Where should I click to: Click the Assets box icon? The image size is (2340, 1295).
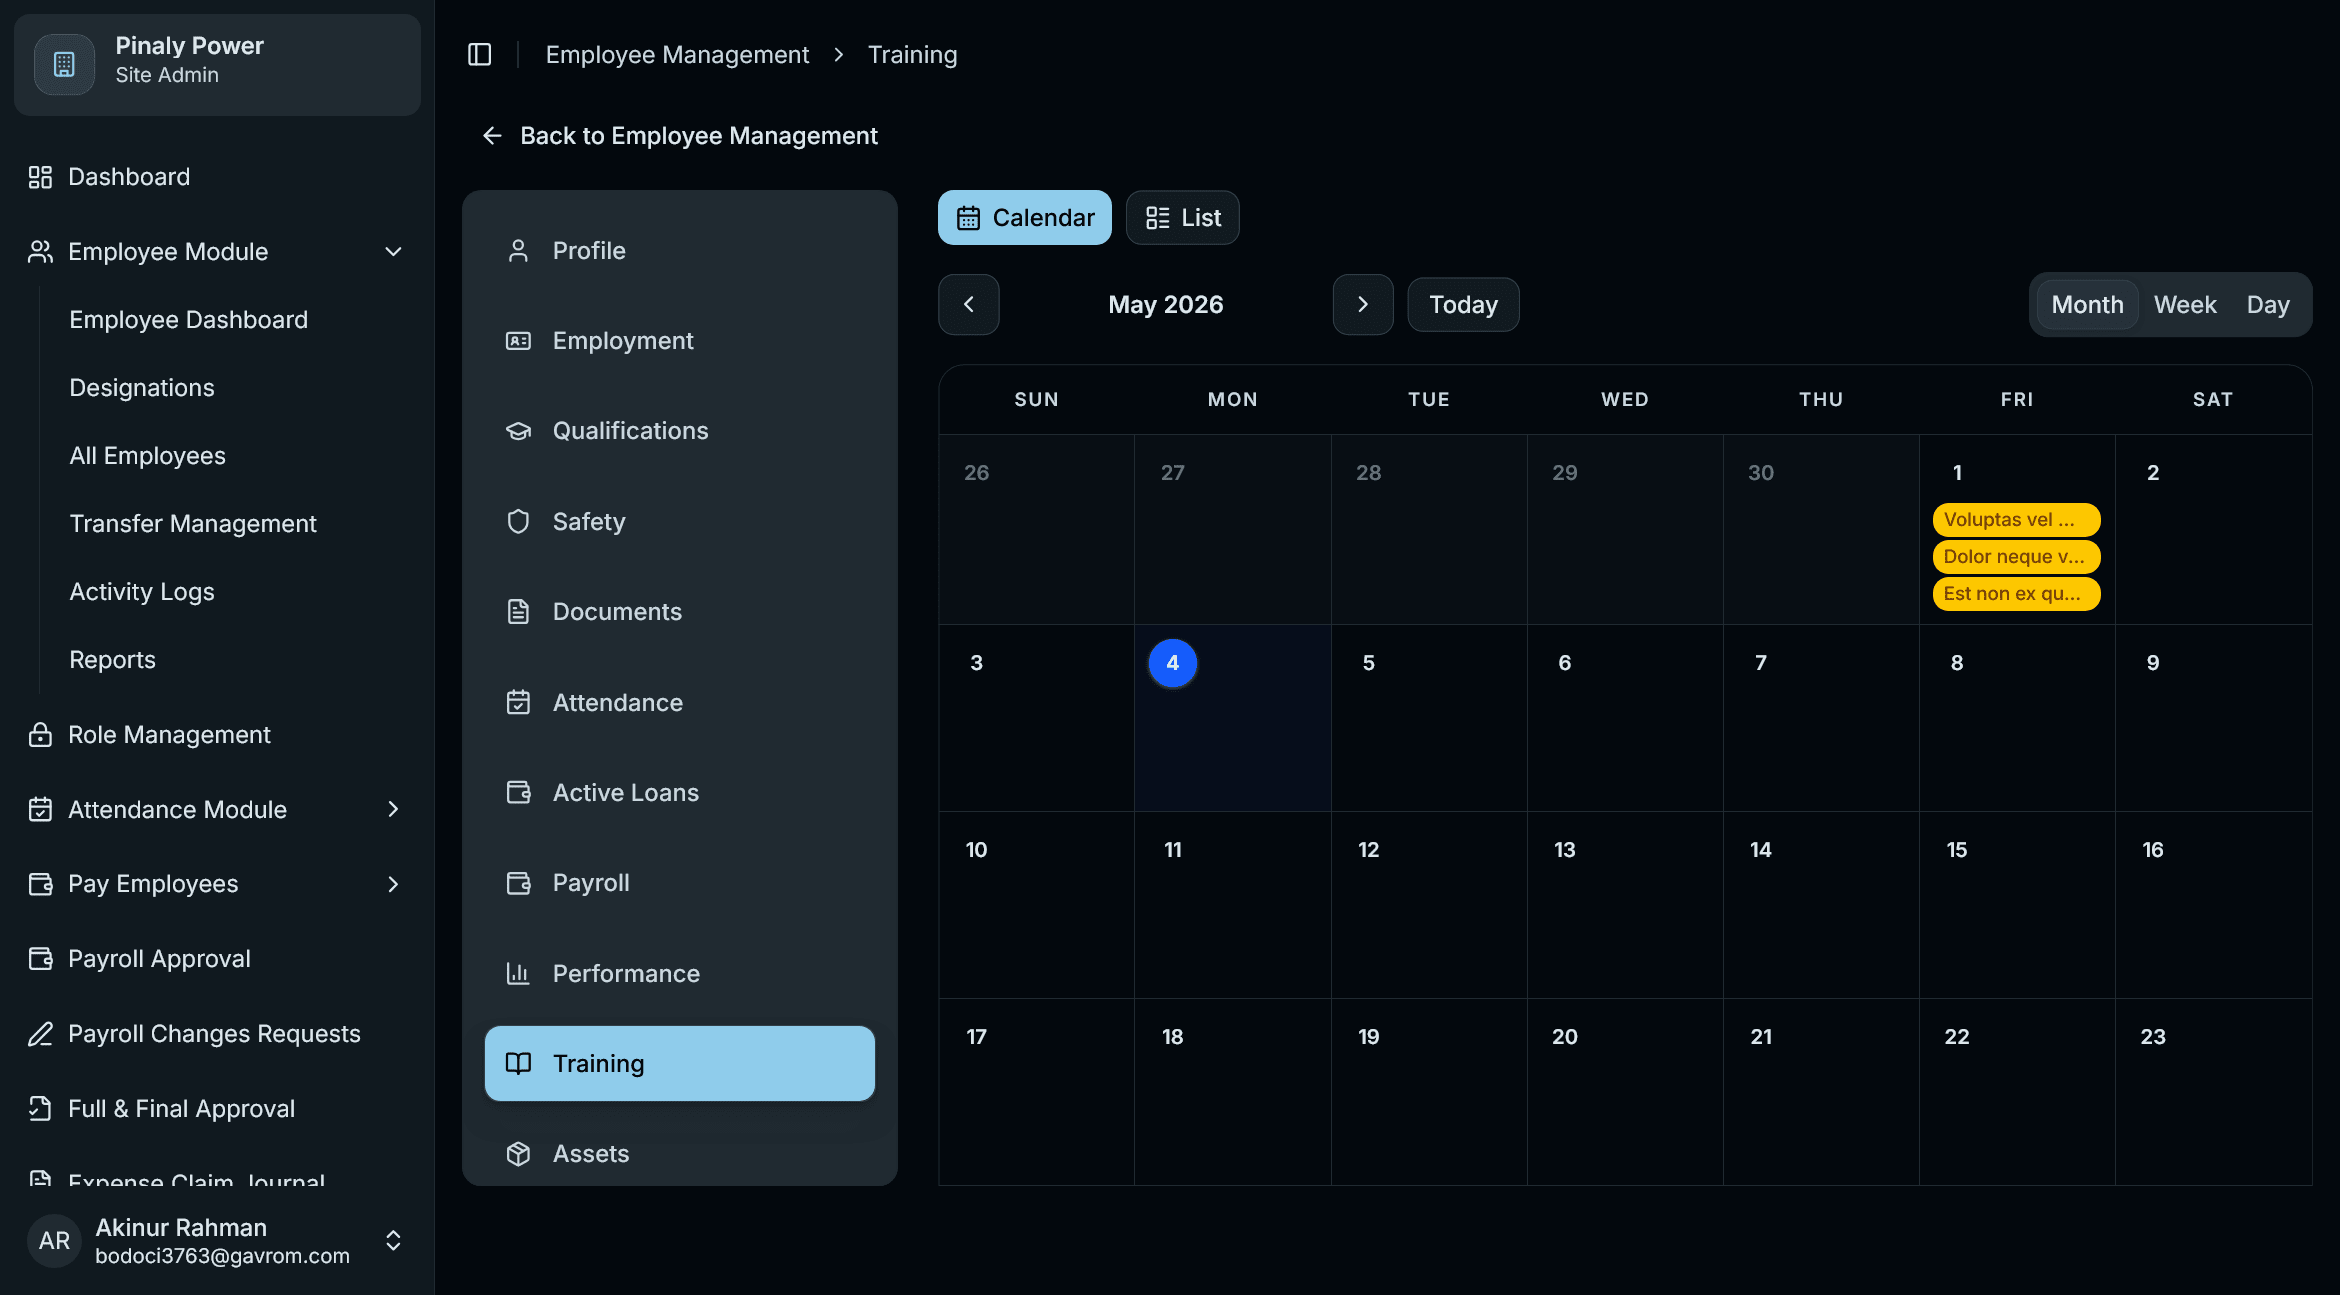click(x=518, y=1154)
